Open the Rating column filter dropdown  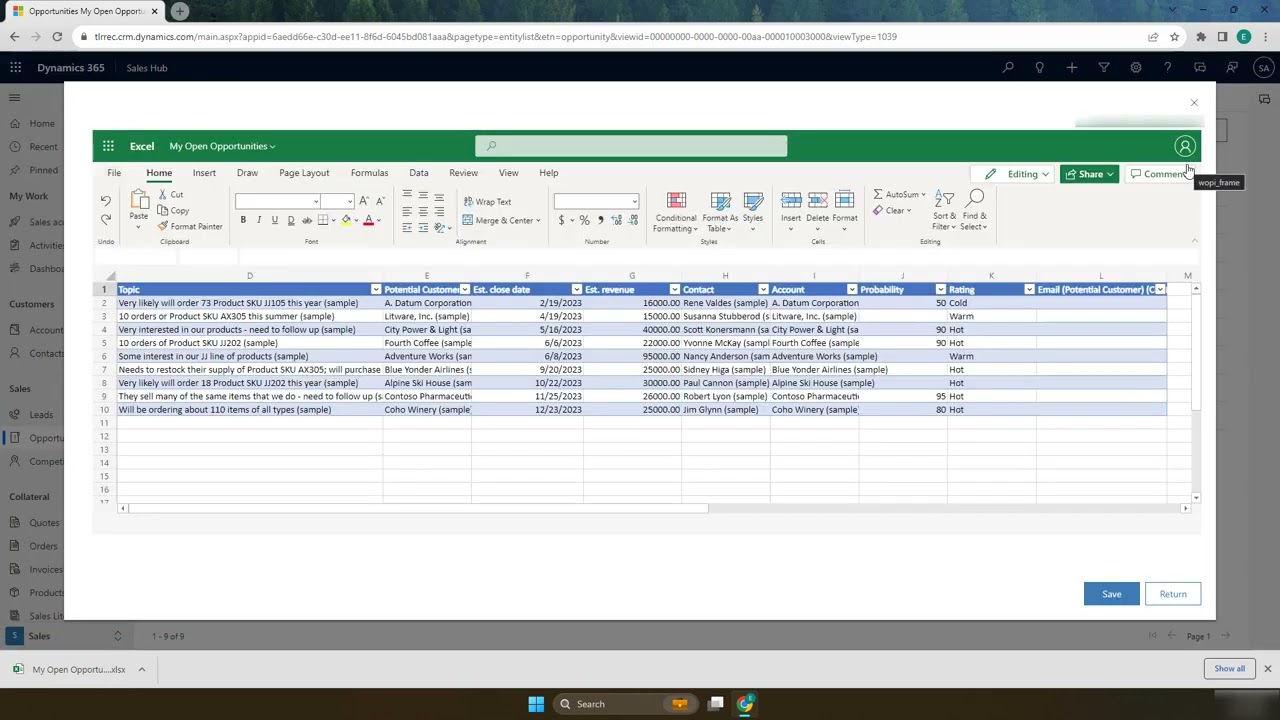coord(1029,290)
